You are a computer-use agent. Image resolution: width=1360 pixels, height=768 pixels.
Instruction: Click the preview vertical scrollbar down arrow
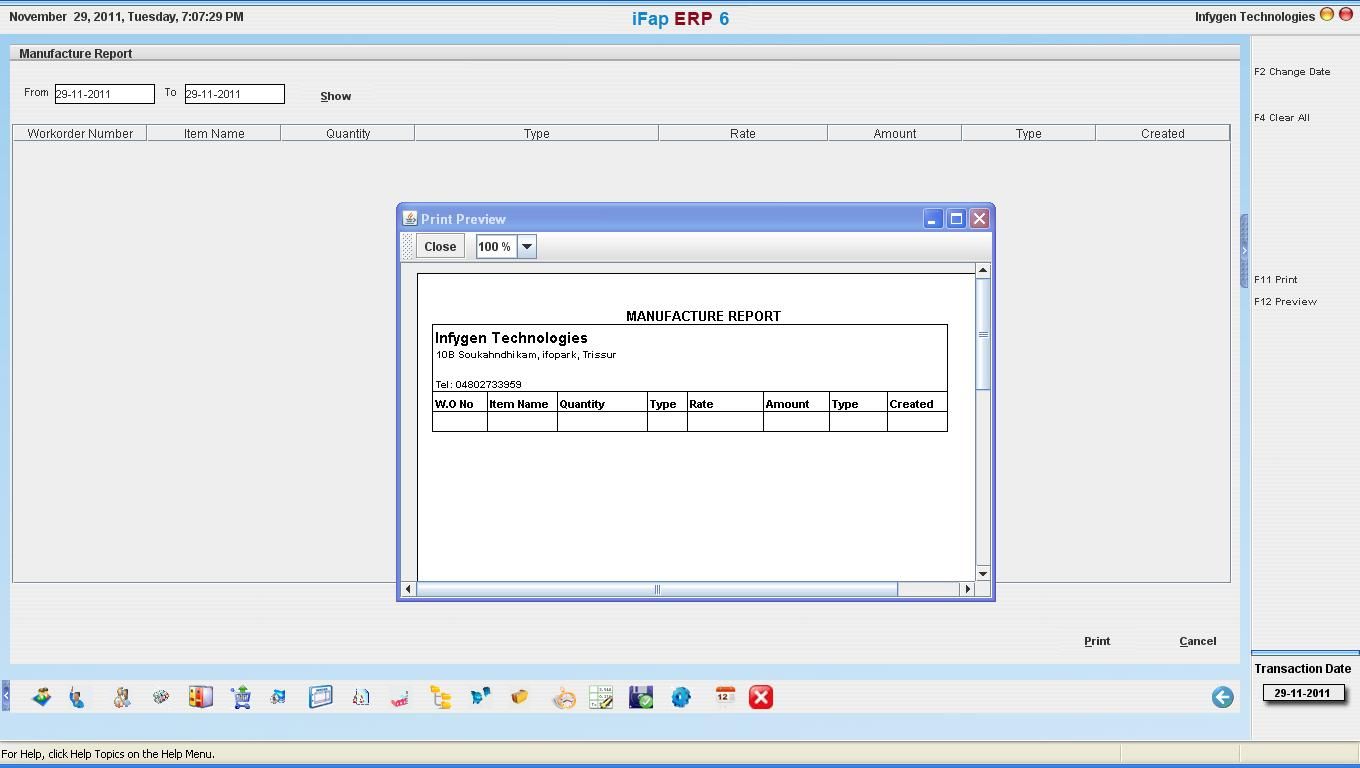pyautogui.click(x=982, y=574)
